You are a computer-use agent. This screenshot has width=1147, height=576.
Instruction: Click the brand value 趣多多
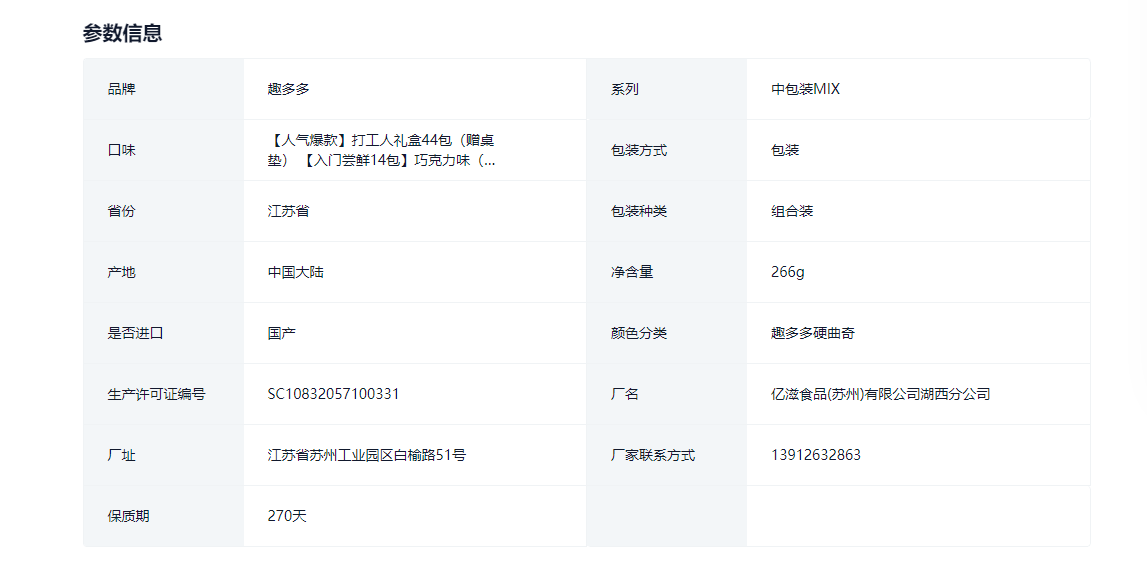click(x=288, y=89)
